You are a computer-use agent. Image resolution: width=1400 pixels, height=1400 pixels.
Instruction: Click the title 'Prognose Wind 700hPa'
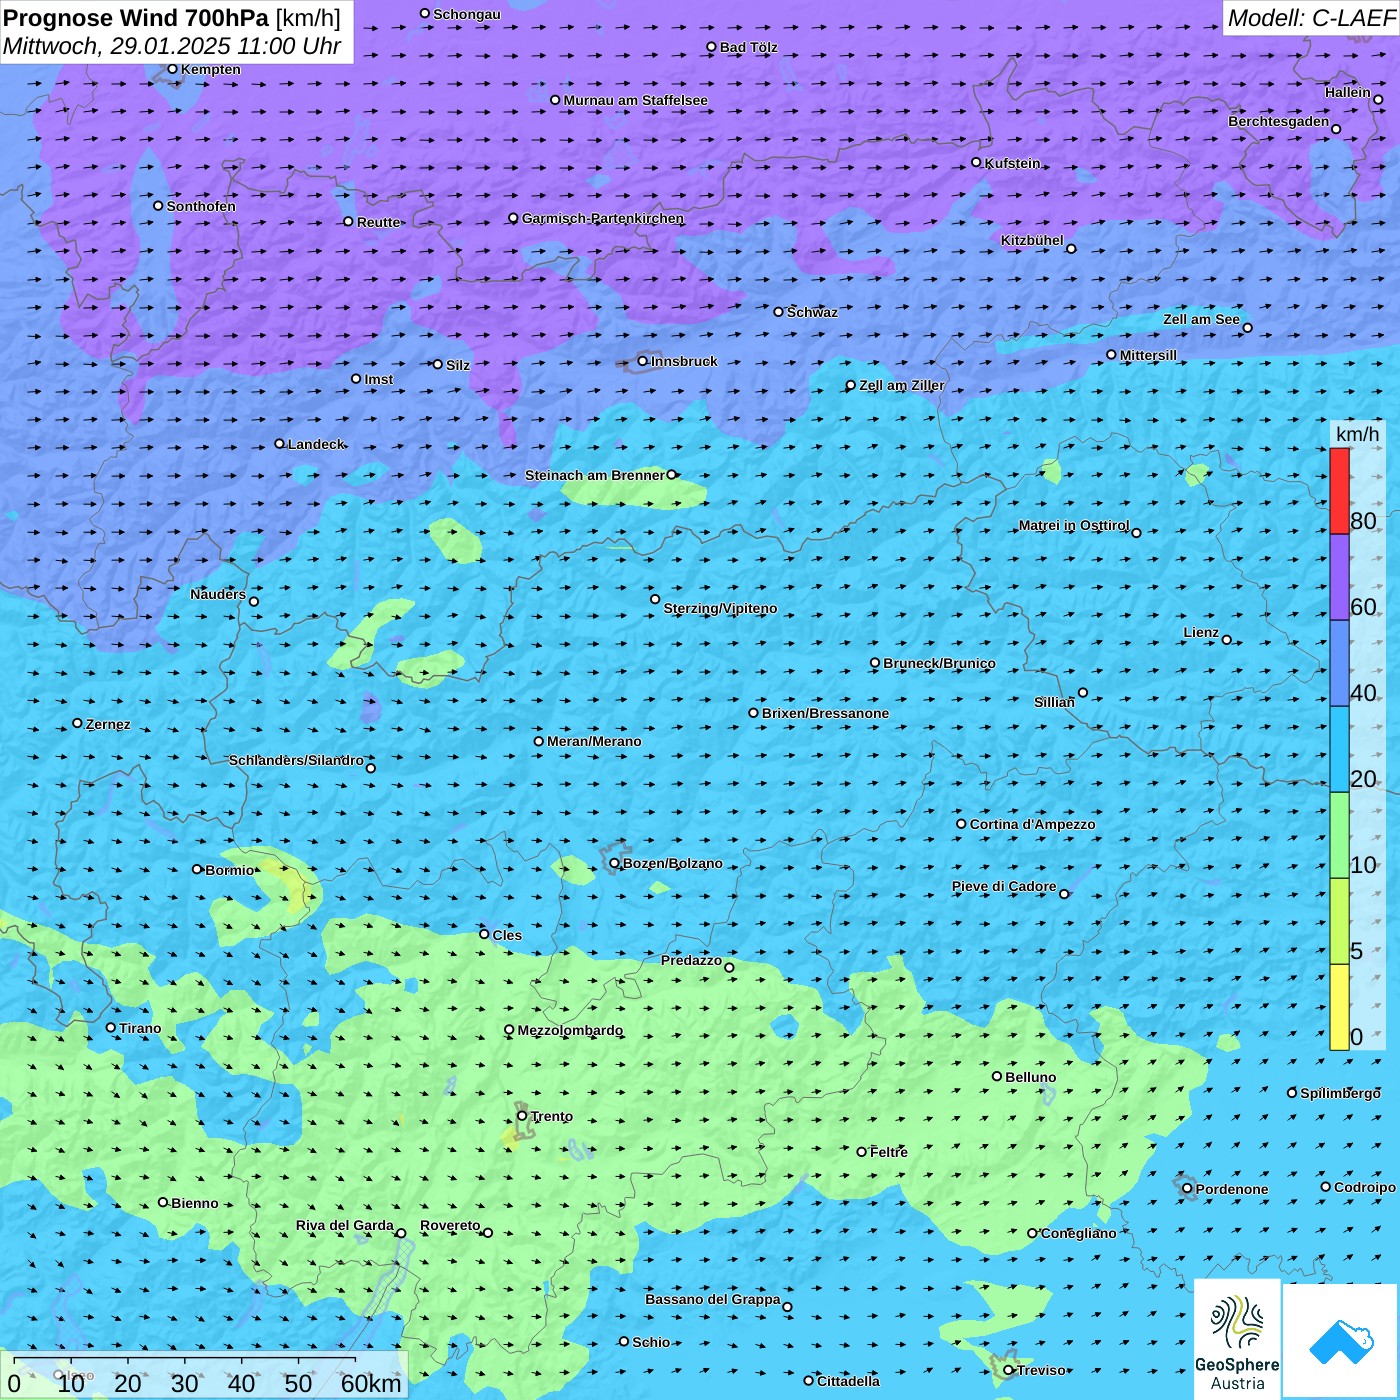[x=136, y=18]
